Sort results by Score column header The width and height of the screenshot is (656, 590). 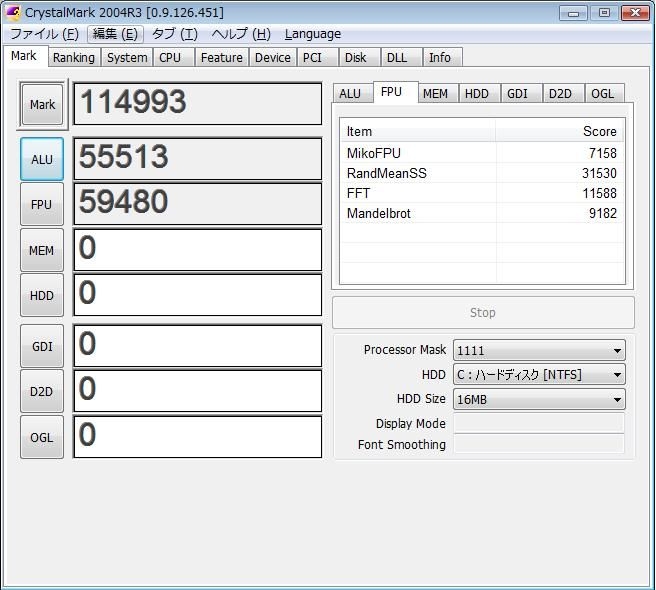[x=560, y=132]
